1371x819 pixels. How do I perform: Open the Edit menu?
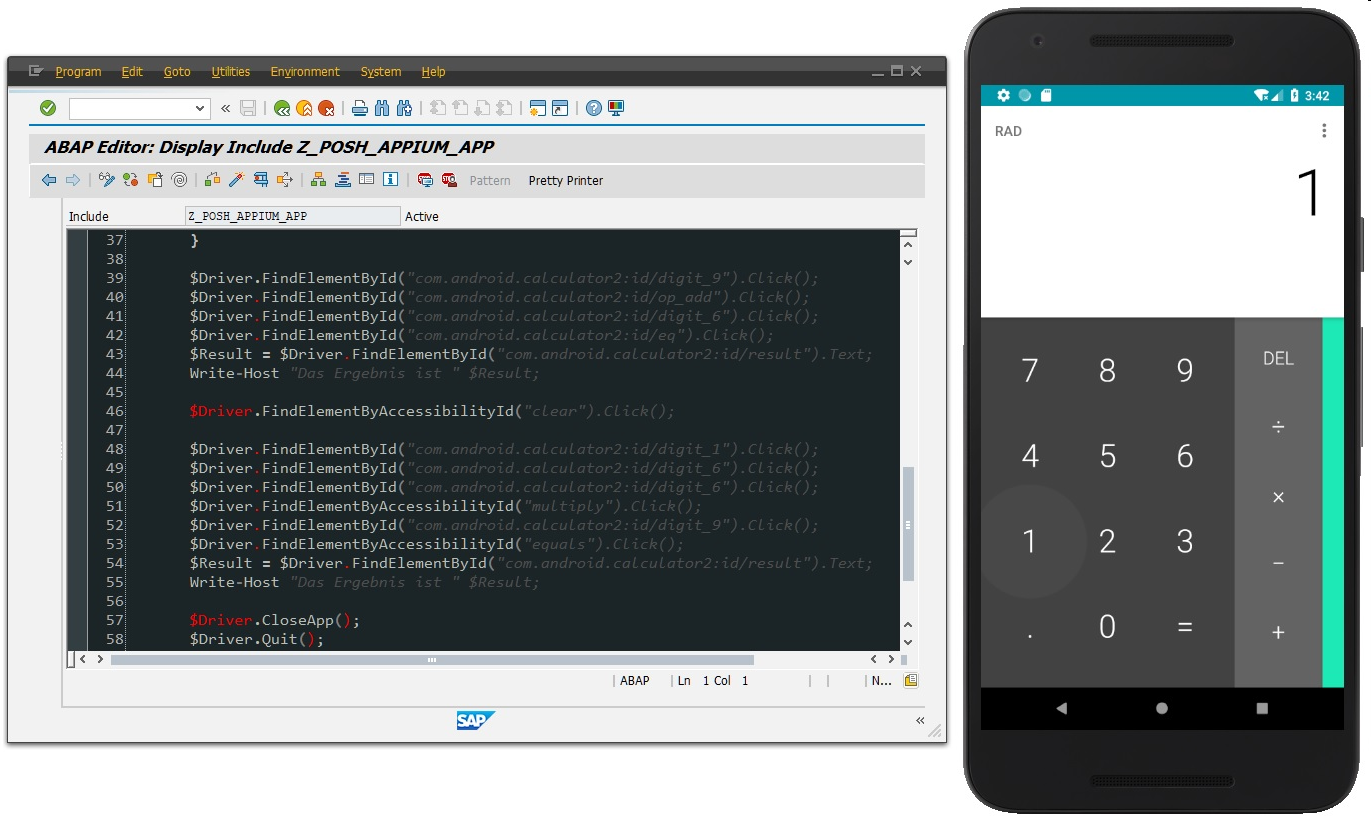[x=132, y=72]
